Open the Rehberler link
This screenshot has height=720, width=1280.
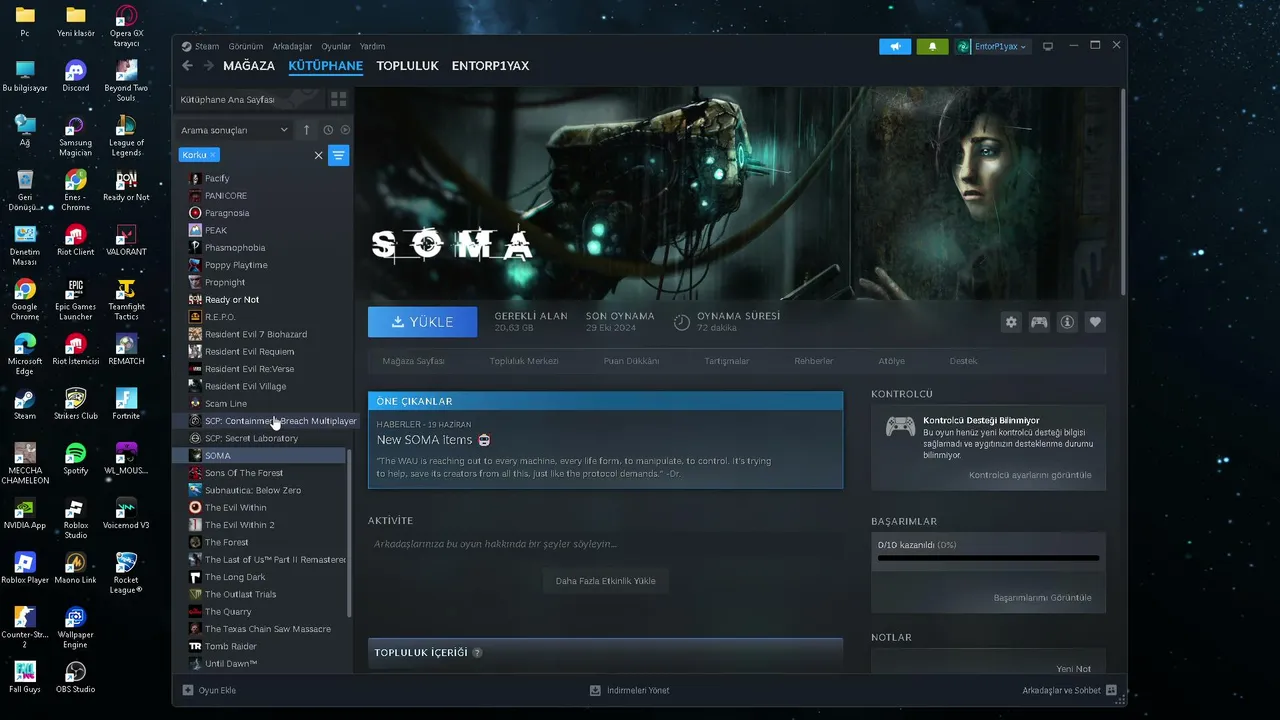(814, 361)
